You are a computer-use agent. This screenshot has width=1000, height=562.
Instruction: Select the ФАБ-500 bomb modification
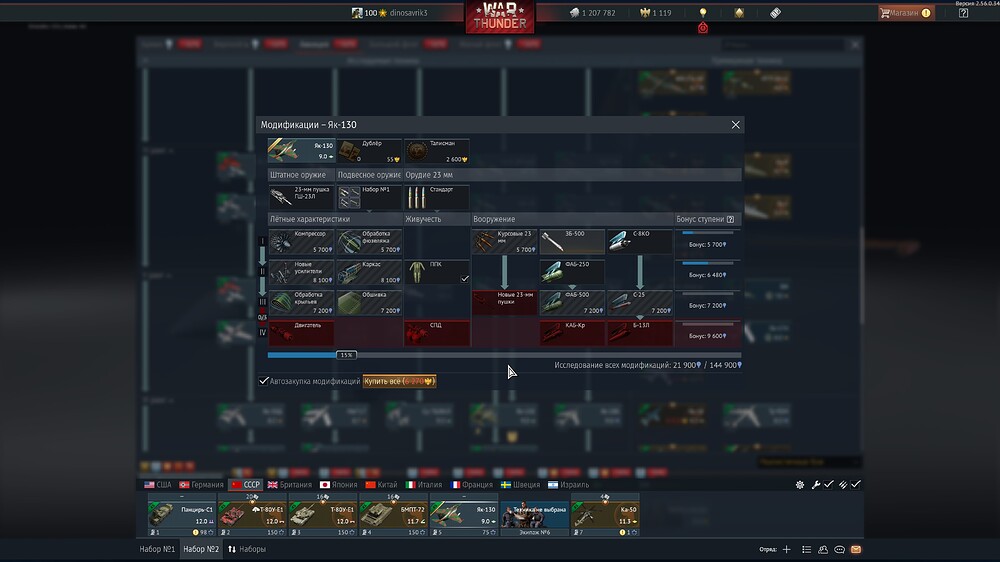click(x=572, y=303)
